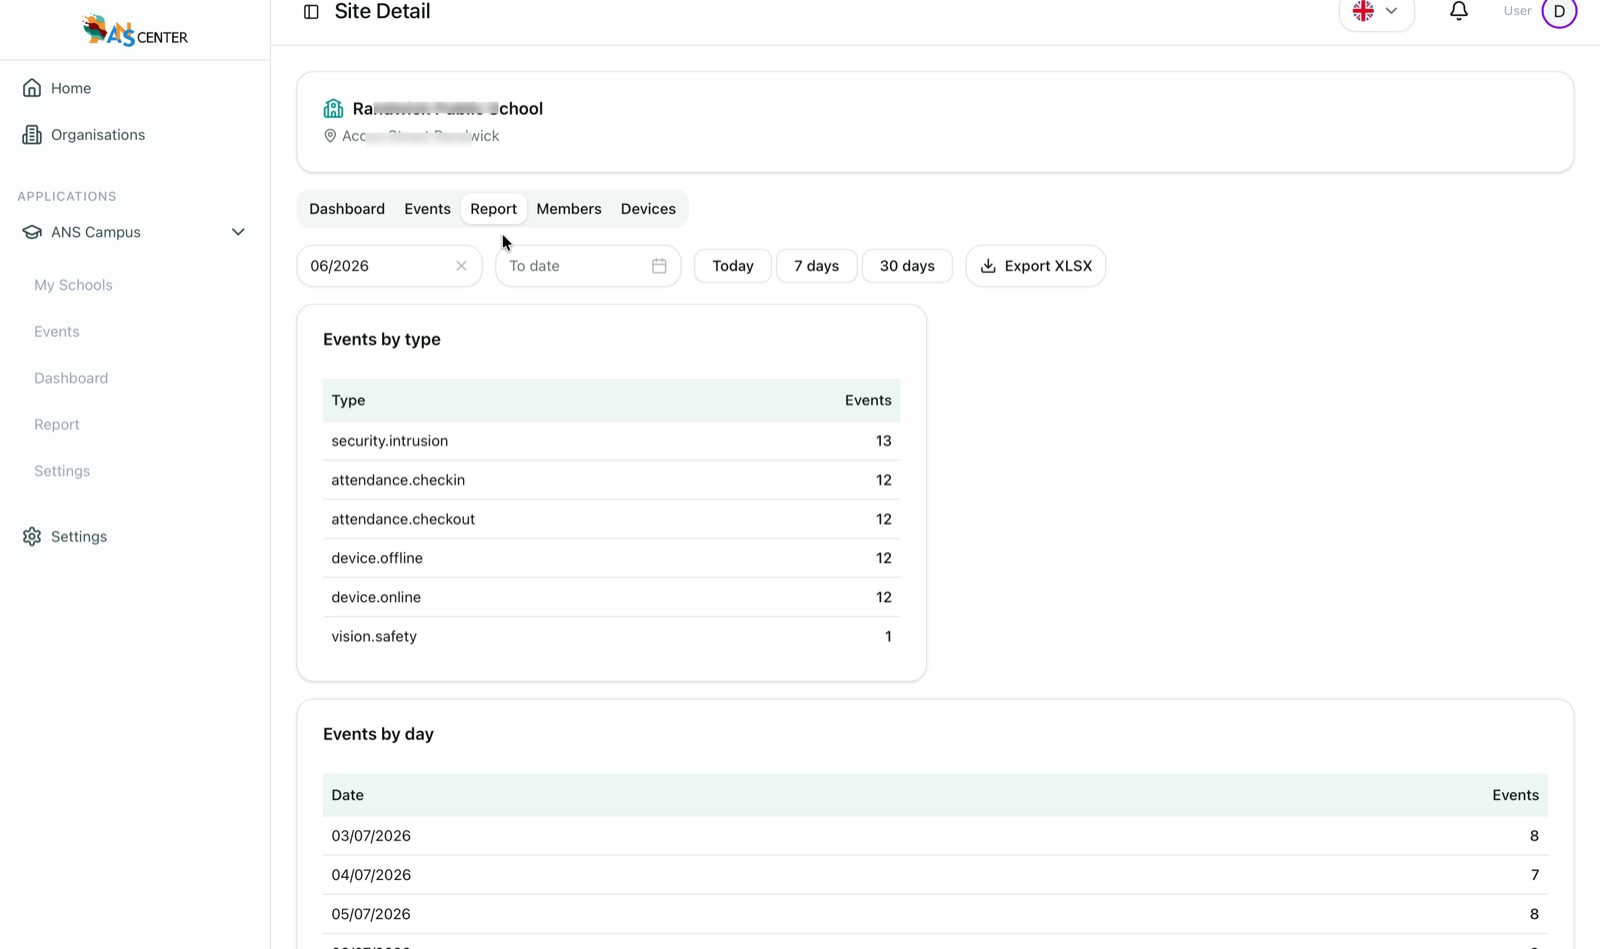
Task: Switch to the Dashboard tab
Action: tap(347, 209)
